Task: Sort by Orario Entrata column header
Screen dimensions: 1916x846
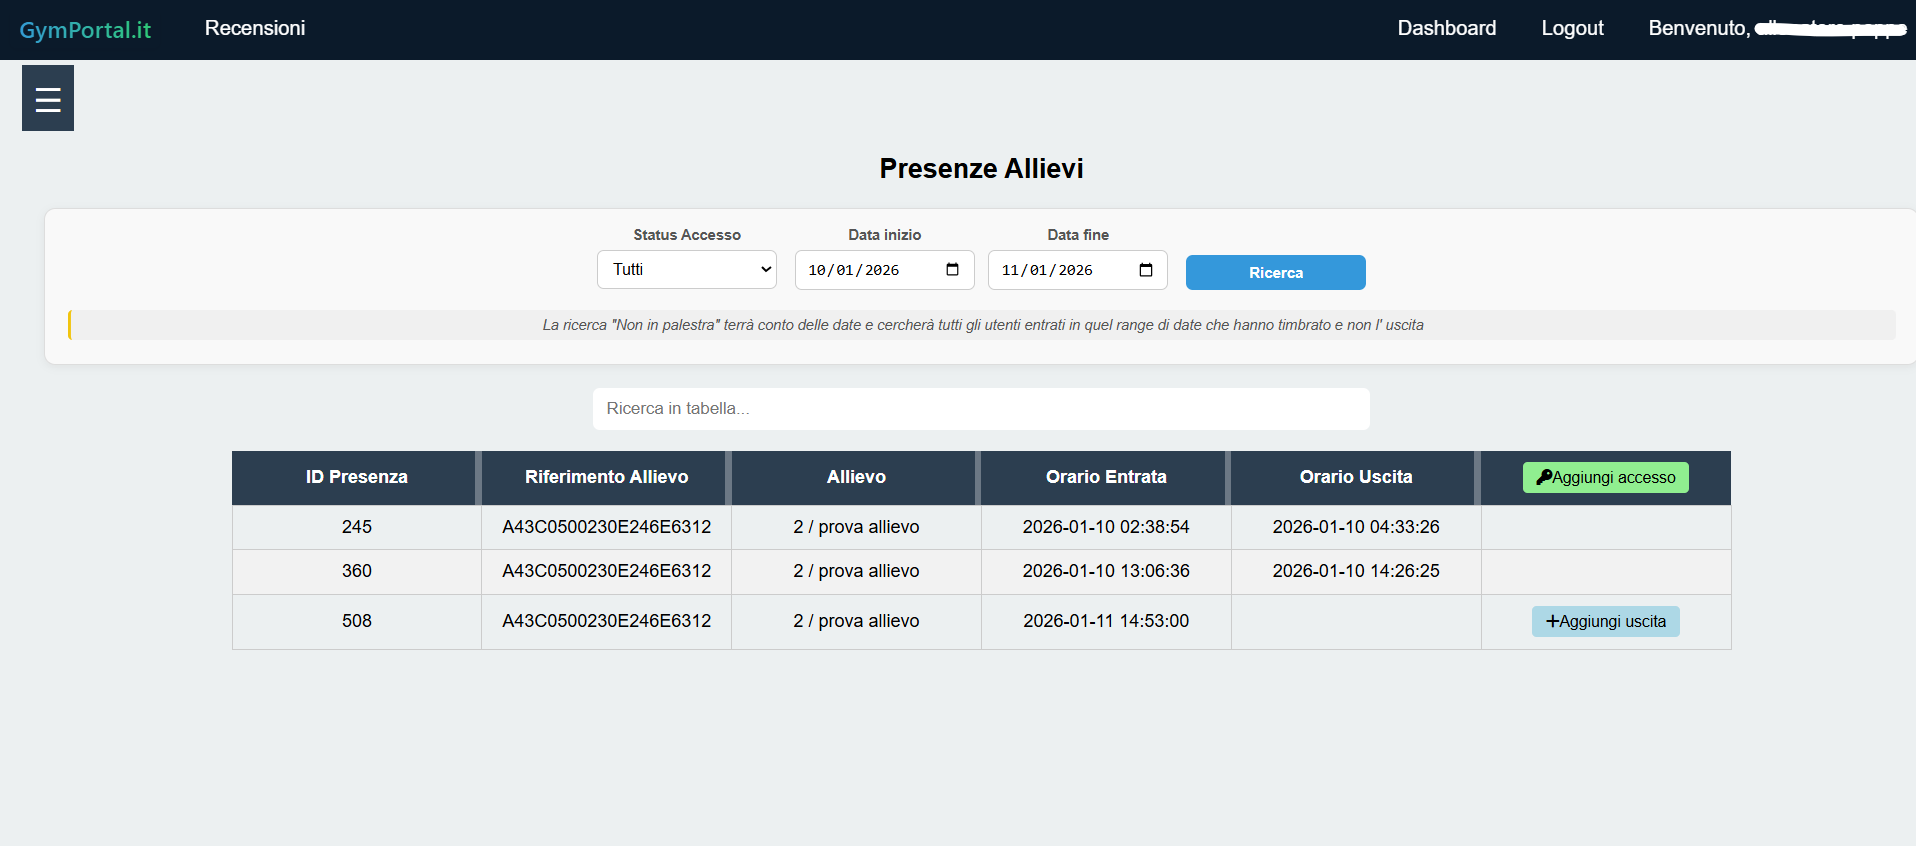Action: (x=1106, y=478)
